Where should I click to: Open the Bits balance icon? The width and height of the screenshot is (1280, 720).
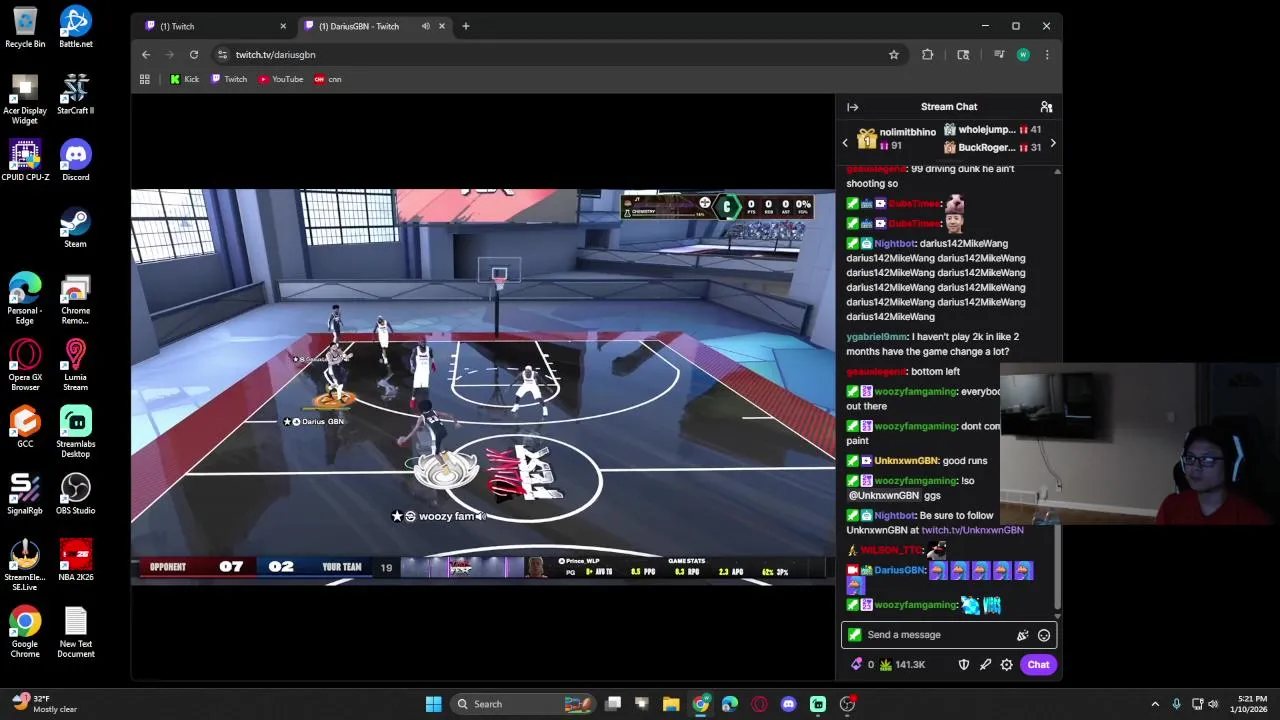pyautogui.click(x=857, y=665)
